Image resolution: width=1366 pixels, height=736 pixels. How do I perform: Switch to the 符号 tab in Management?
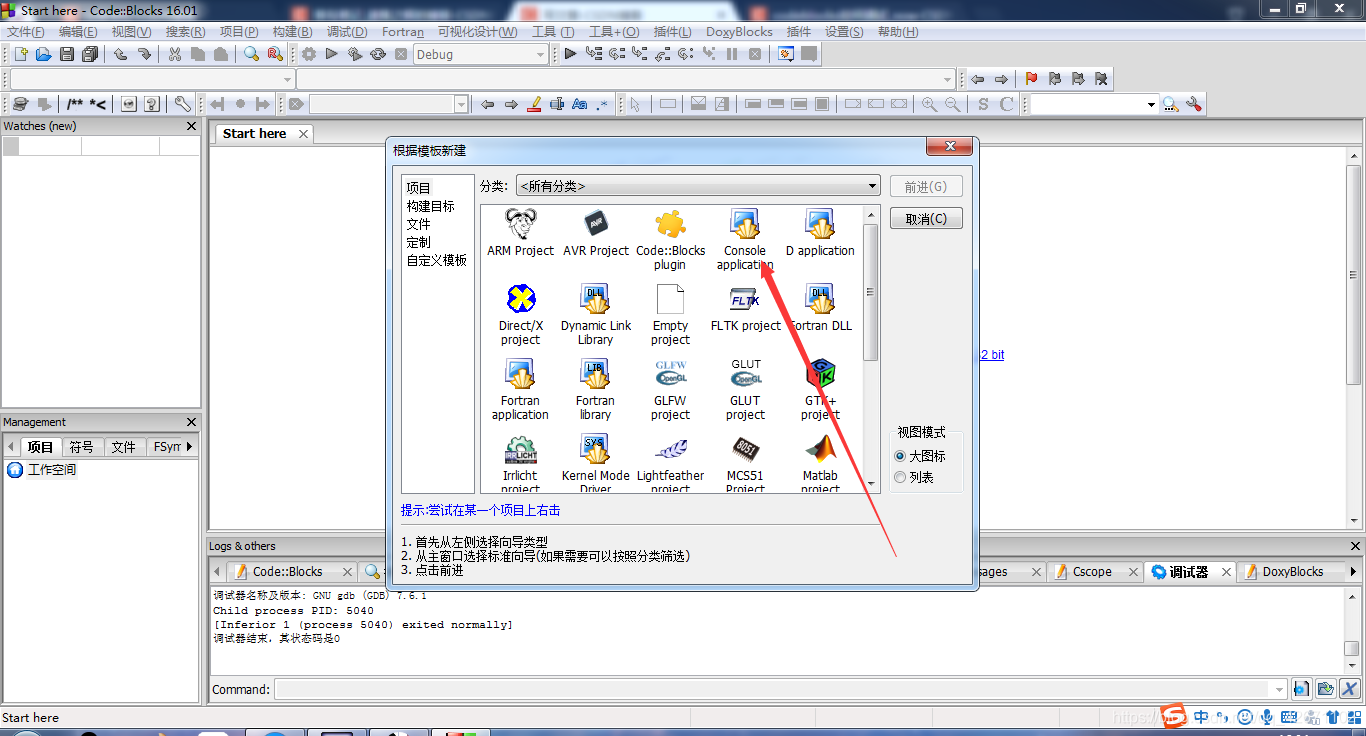[x=82, y=447]
